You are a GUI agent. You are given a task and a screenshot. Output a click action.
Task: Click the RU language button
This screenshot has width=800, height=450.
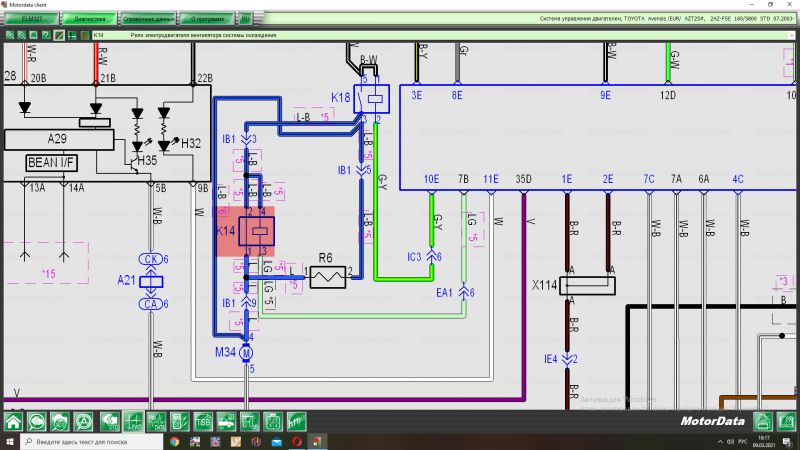click(x=246, y=18)
